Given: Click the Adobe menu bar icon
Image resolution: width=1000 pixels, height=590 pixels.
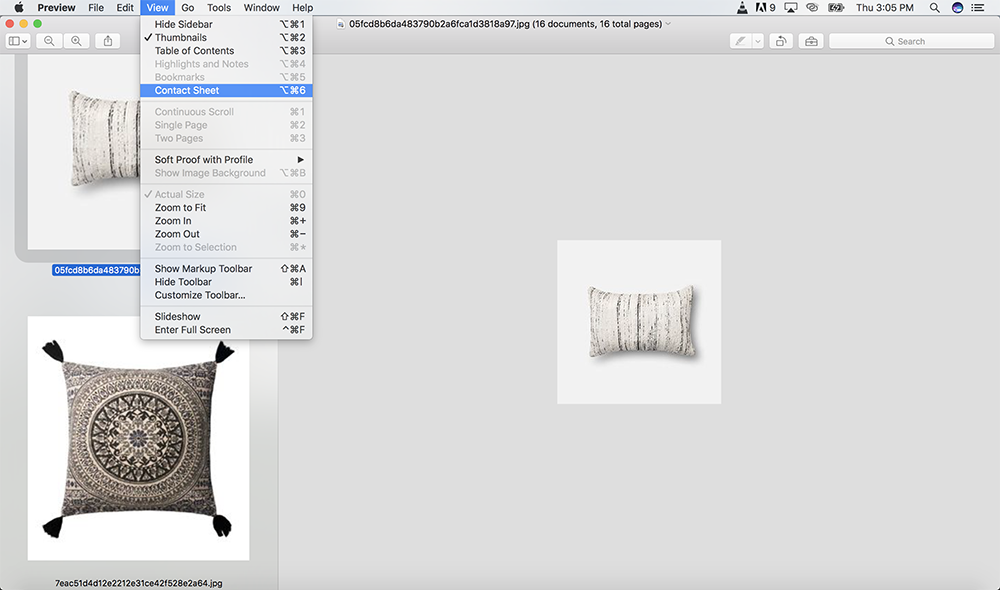Looking at the screenshot, I should (x=765, y=8).
